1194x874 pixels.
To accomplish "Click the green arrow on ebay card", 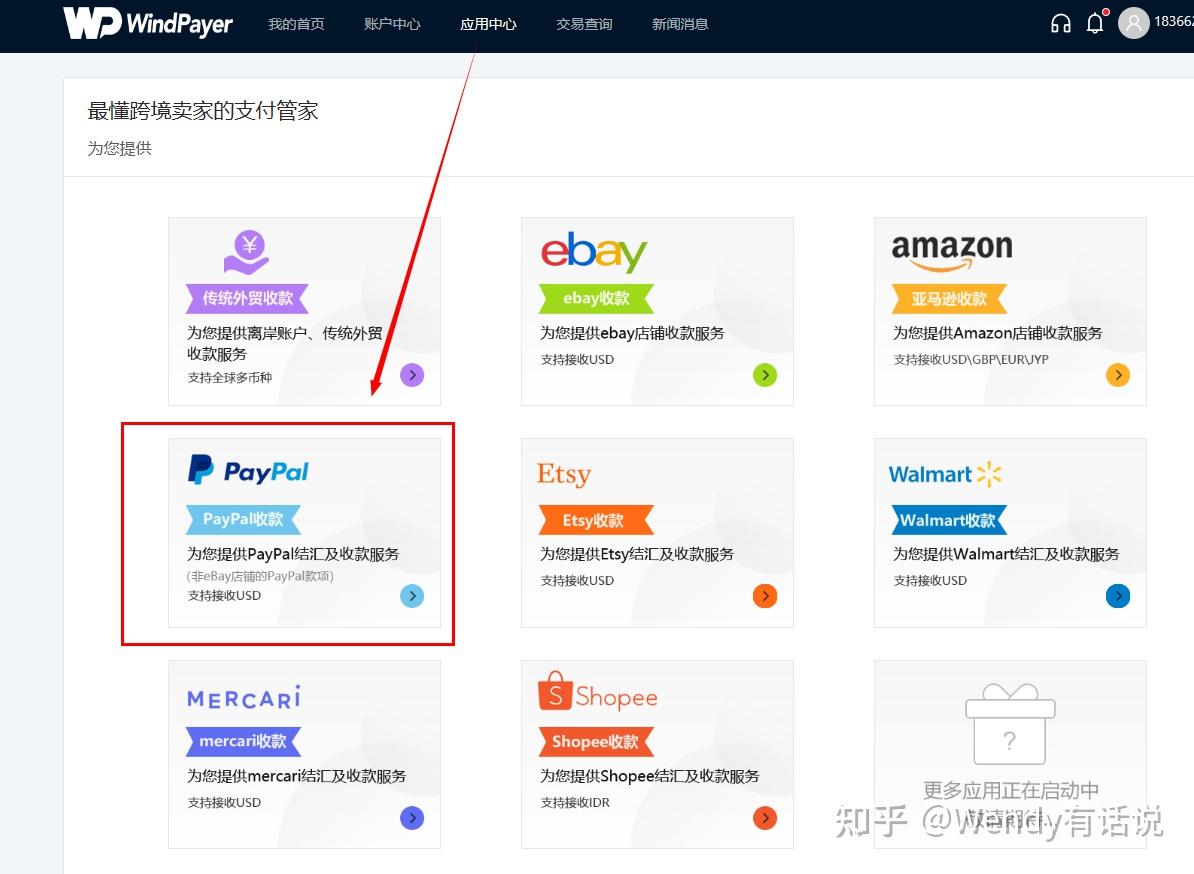I will pyautogui.click(x=765, y=375).
